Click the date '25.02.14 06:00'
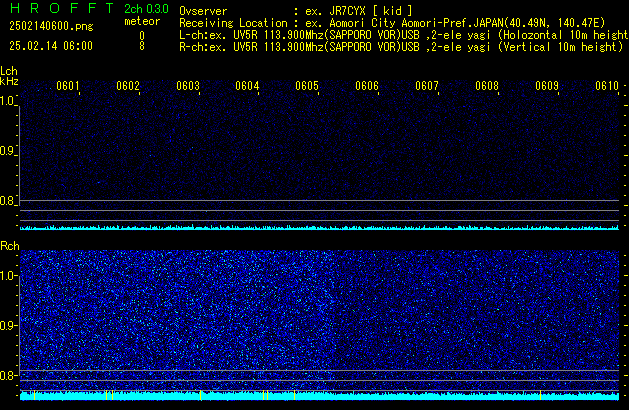 (x=51, y=46)
